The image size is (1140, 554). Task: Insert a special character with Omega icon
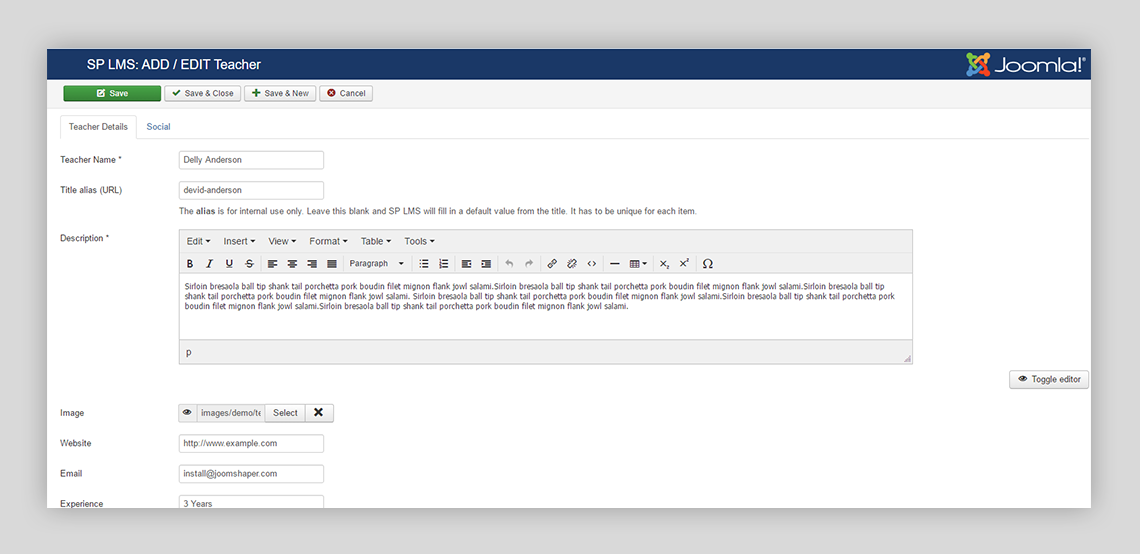(x=708, y=264)
